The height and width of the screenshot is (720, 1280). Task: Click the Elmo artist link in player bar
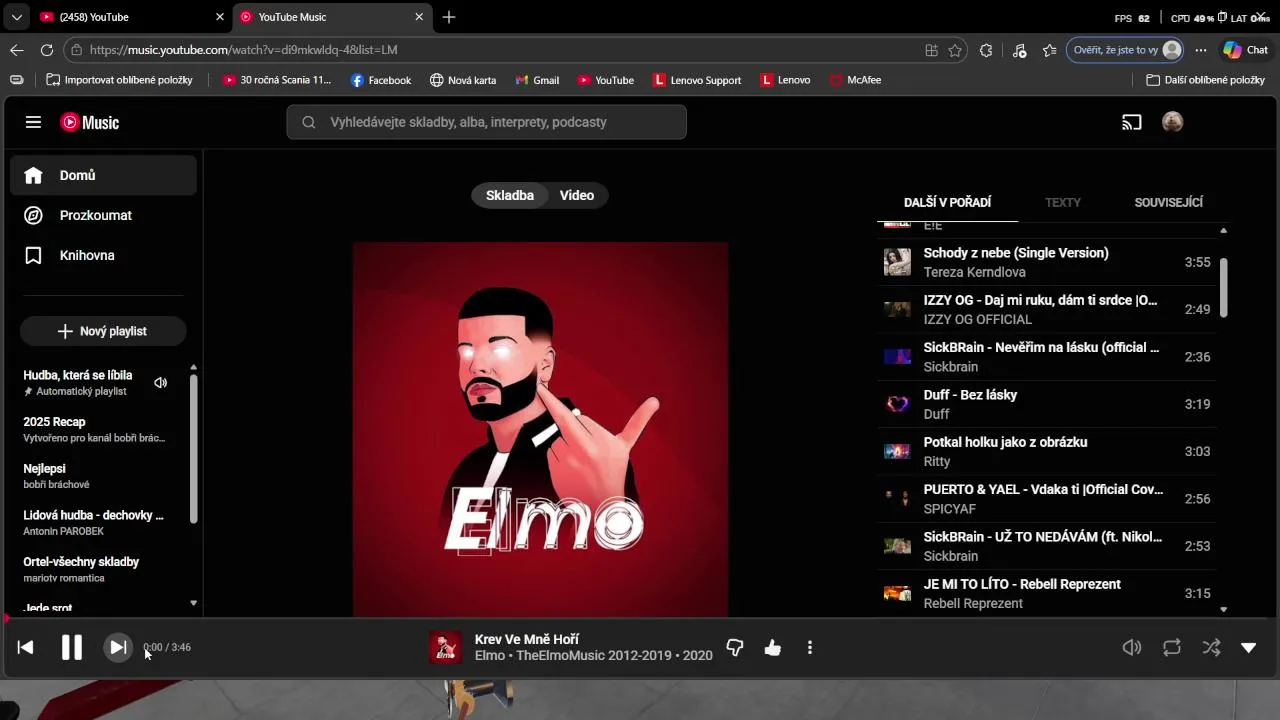pyautogui.click(x=490, y=656)
